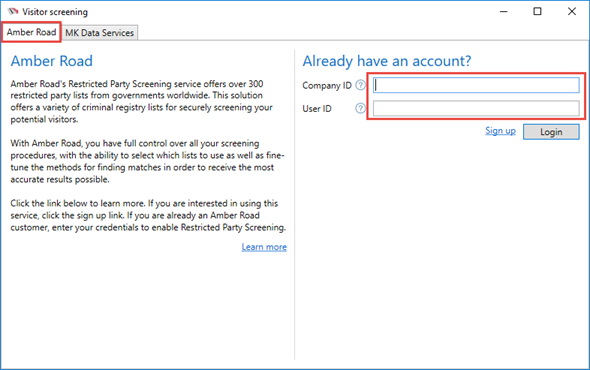
Task: Click the 'Already have an account?' heading
Action: 387,61
